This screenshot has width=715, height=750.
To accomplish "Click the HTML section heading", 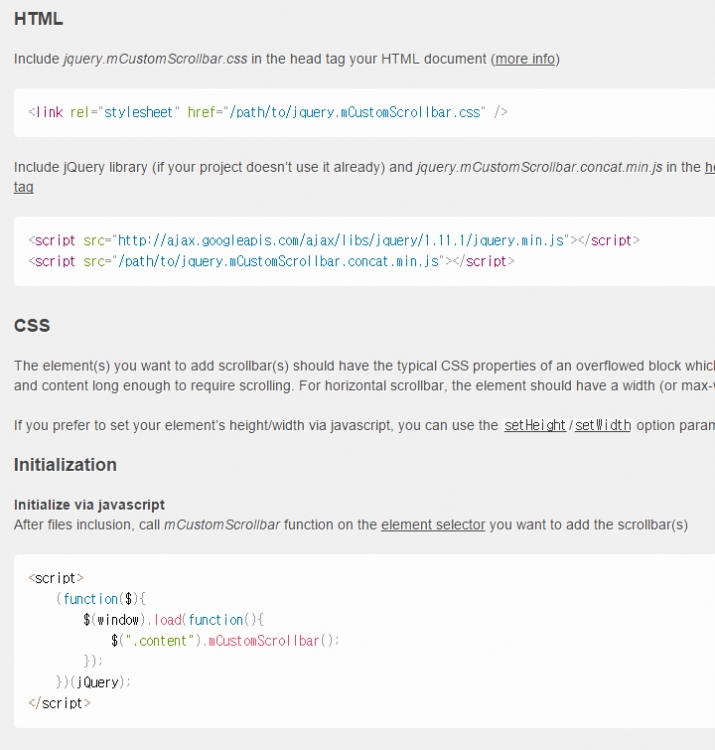I will click(38, 19).
